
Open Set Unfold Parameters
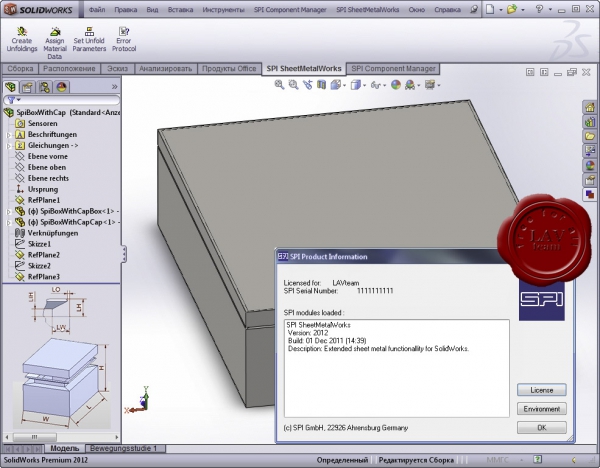(89, 39)
